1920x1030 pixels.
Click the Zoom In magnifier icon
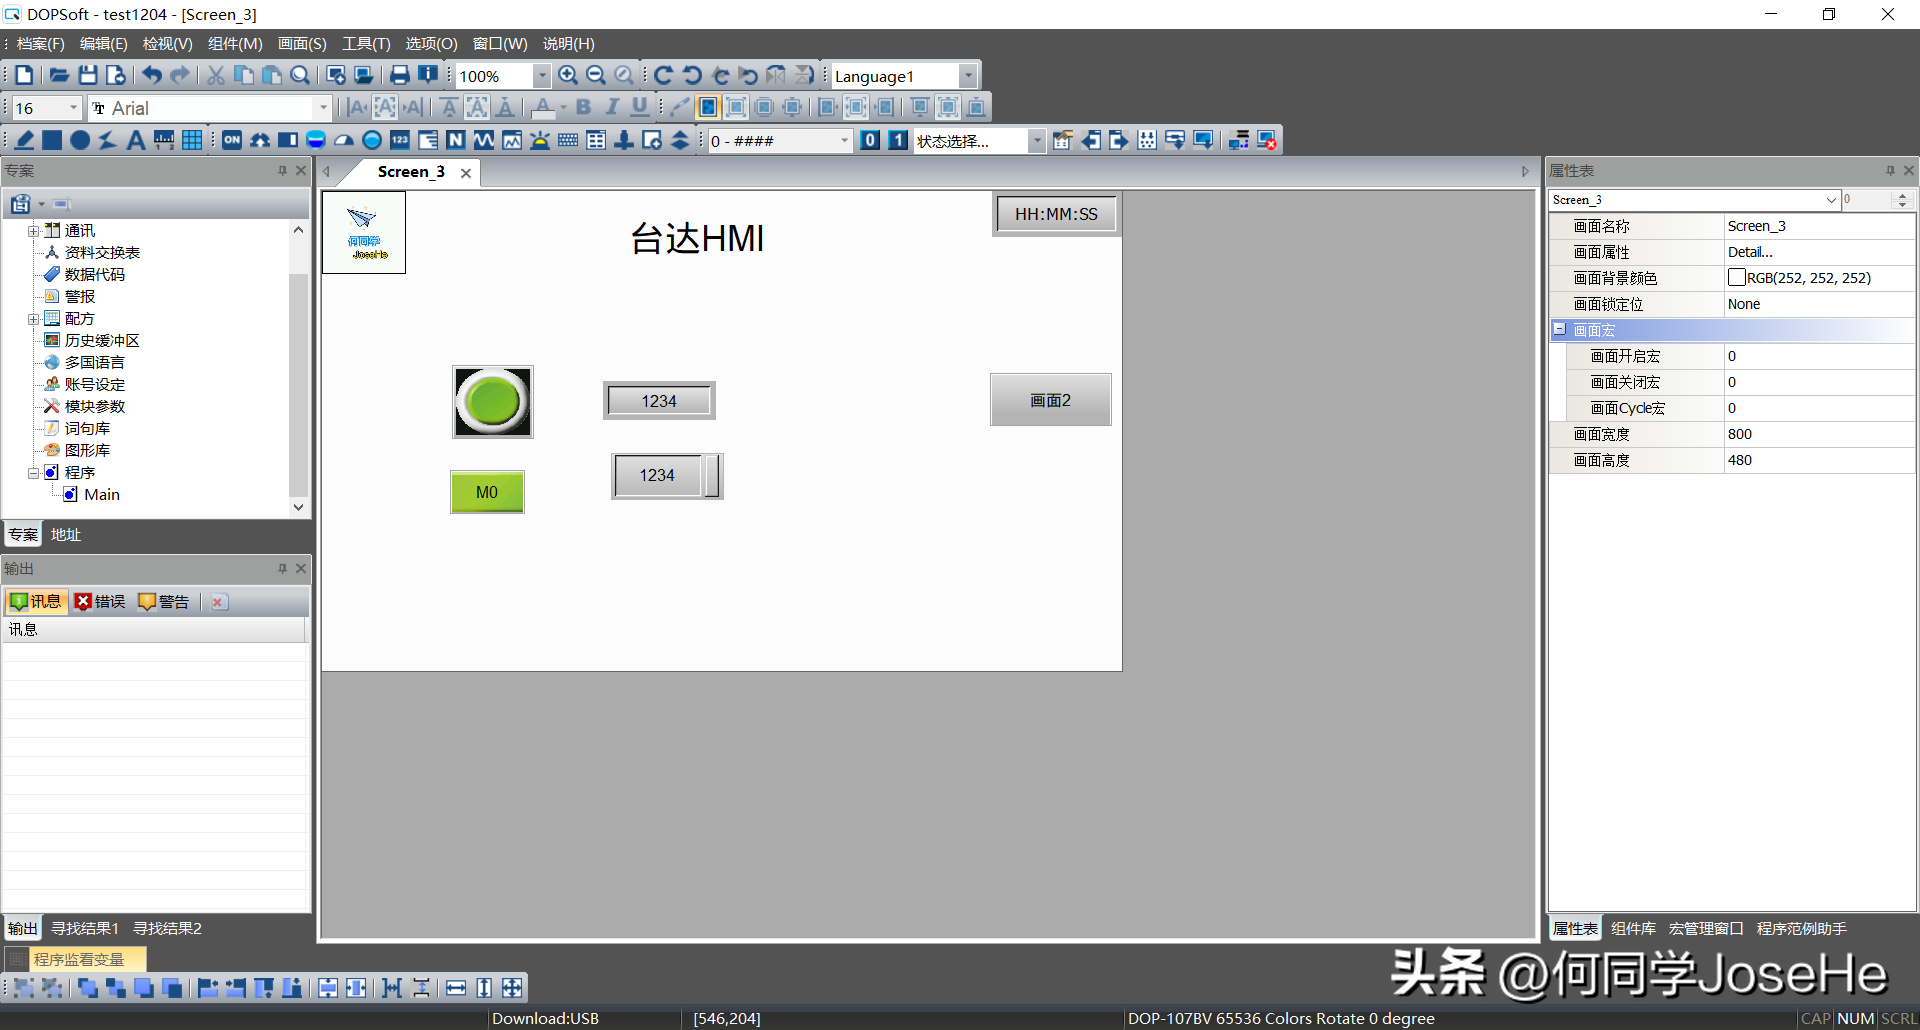pyautogui.click(x=568, y=76)
